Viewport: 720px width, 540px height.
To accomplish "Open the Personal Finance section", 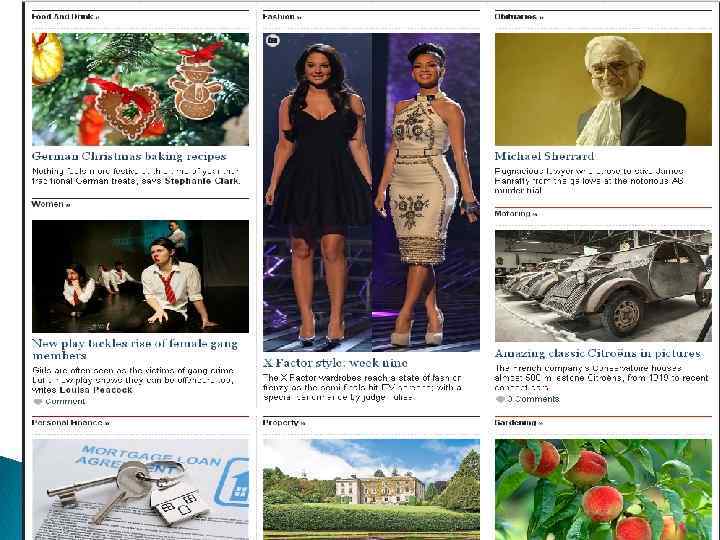I will [x=70, y=422].
